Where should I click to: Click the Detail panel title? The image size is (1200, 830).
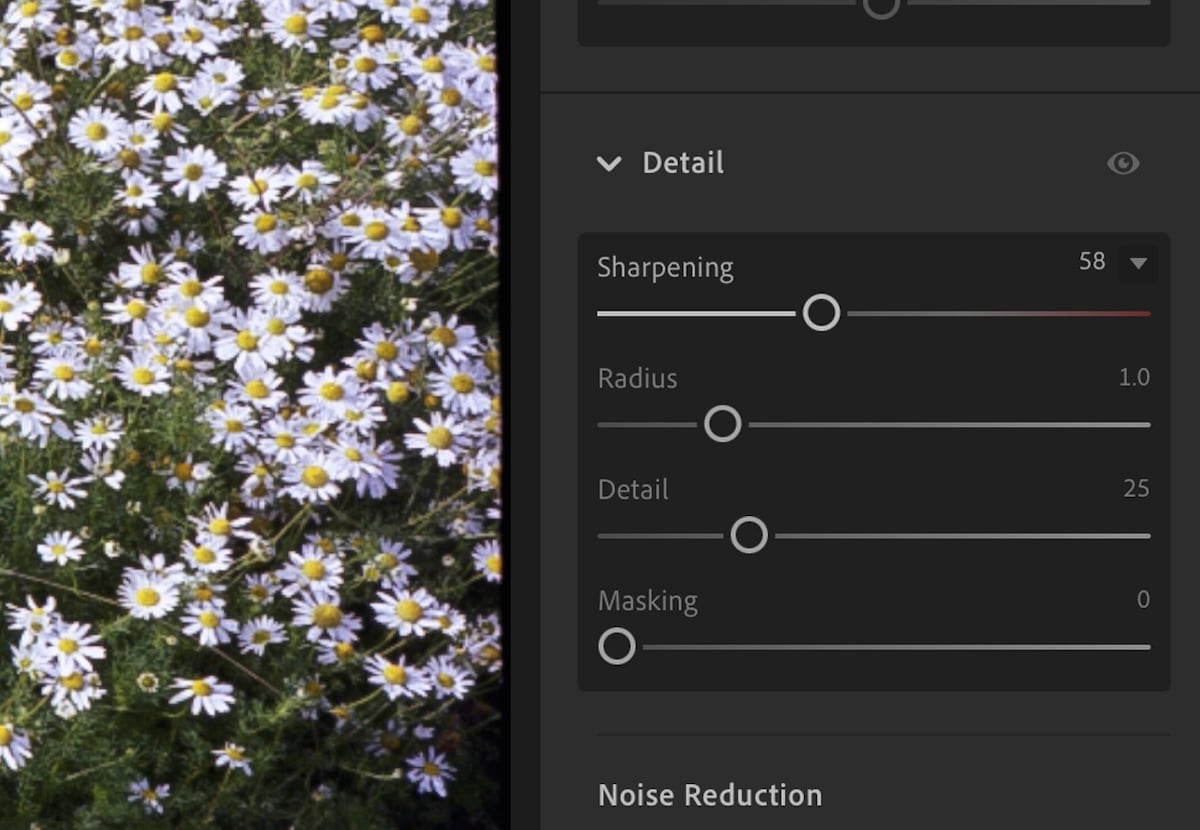pos(683,163)
